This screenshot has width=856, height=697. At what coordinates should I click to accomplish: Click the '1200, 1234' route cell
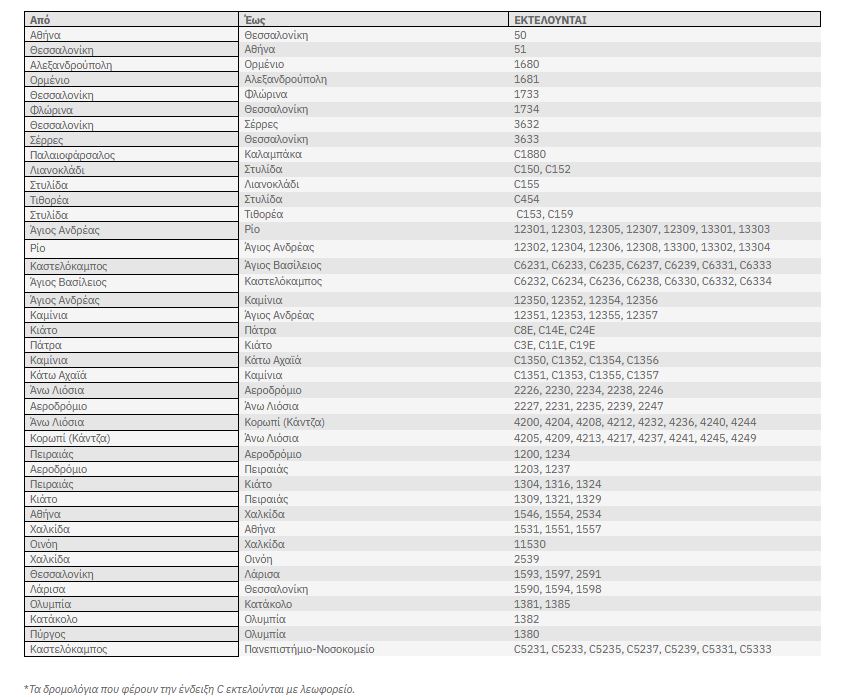(541, 454)
